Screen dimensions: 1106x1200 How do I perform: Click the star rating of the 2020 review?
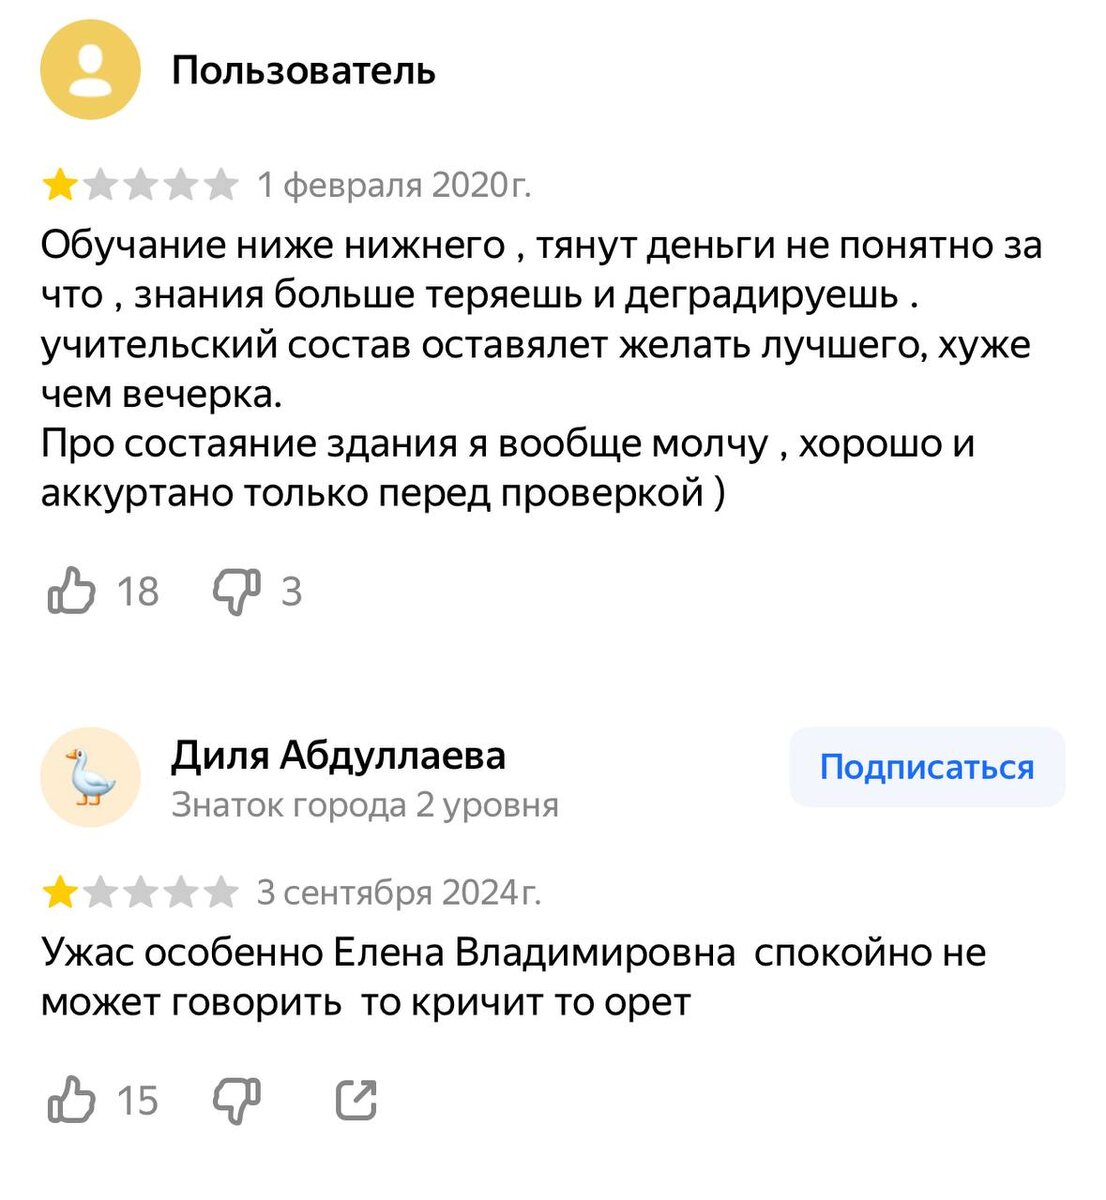coord(140,186)
